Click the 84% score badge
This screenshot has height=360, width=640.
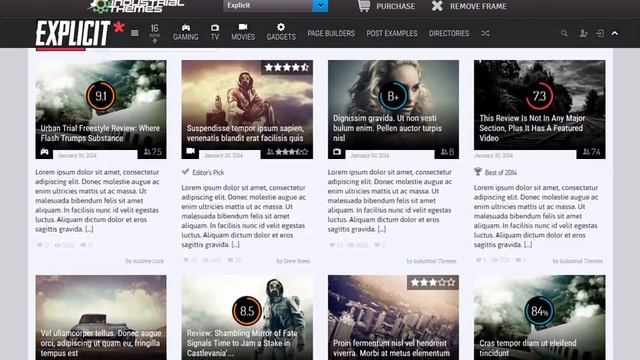coord(539,311)
